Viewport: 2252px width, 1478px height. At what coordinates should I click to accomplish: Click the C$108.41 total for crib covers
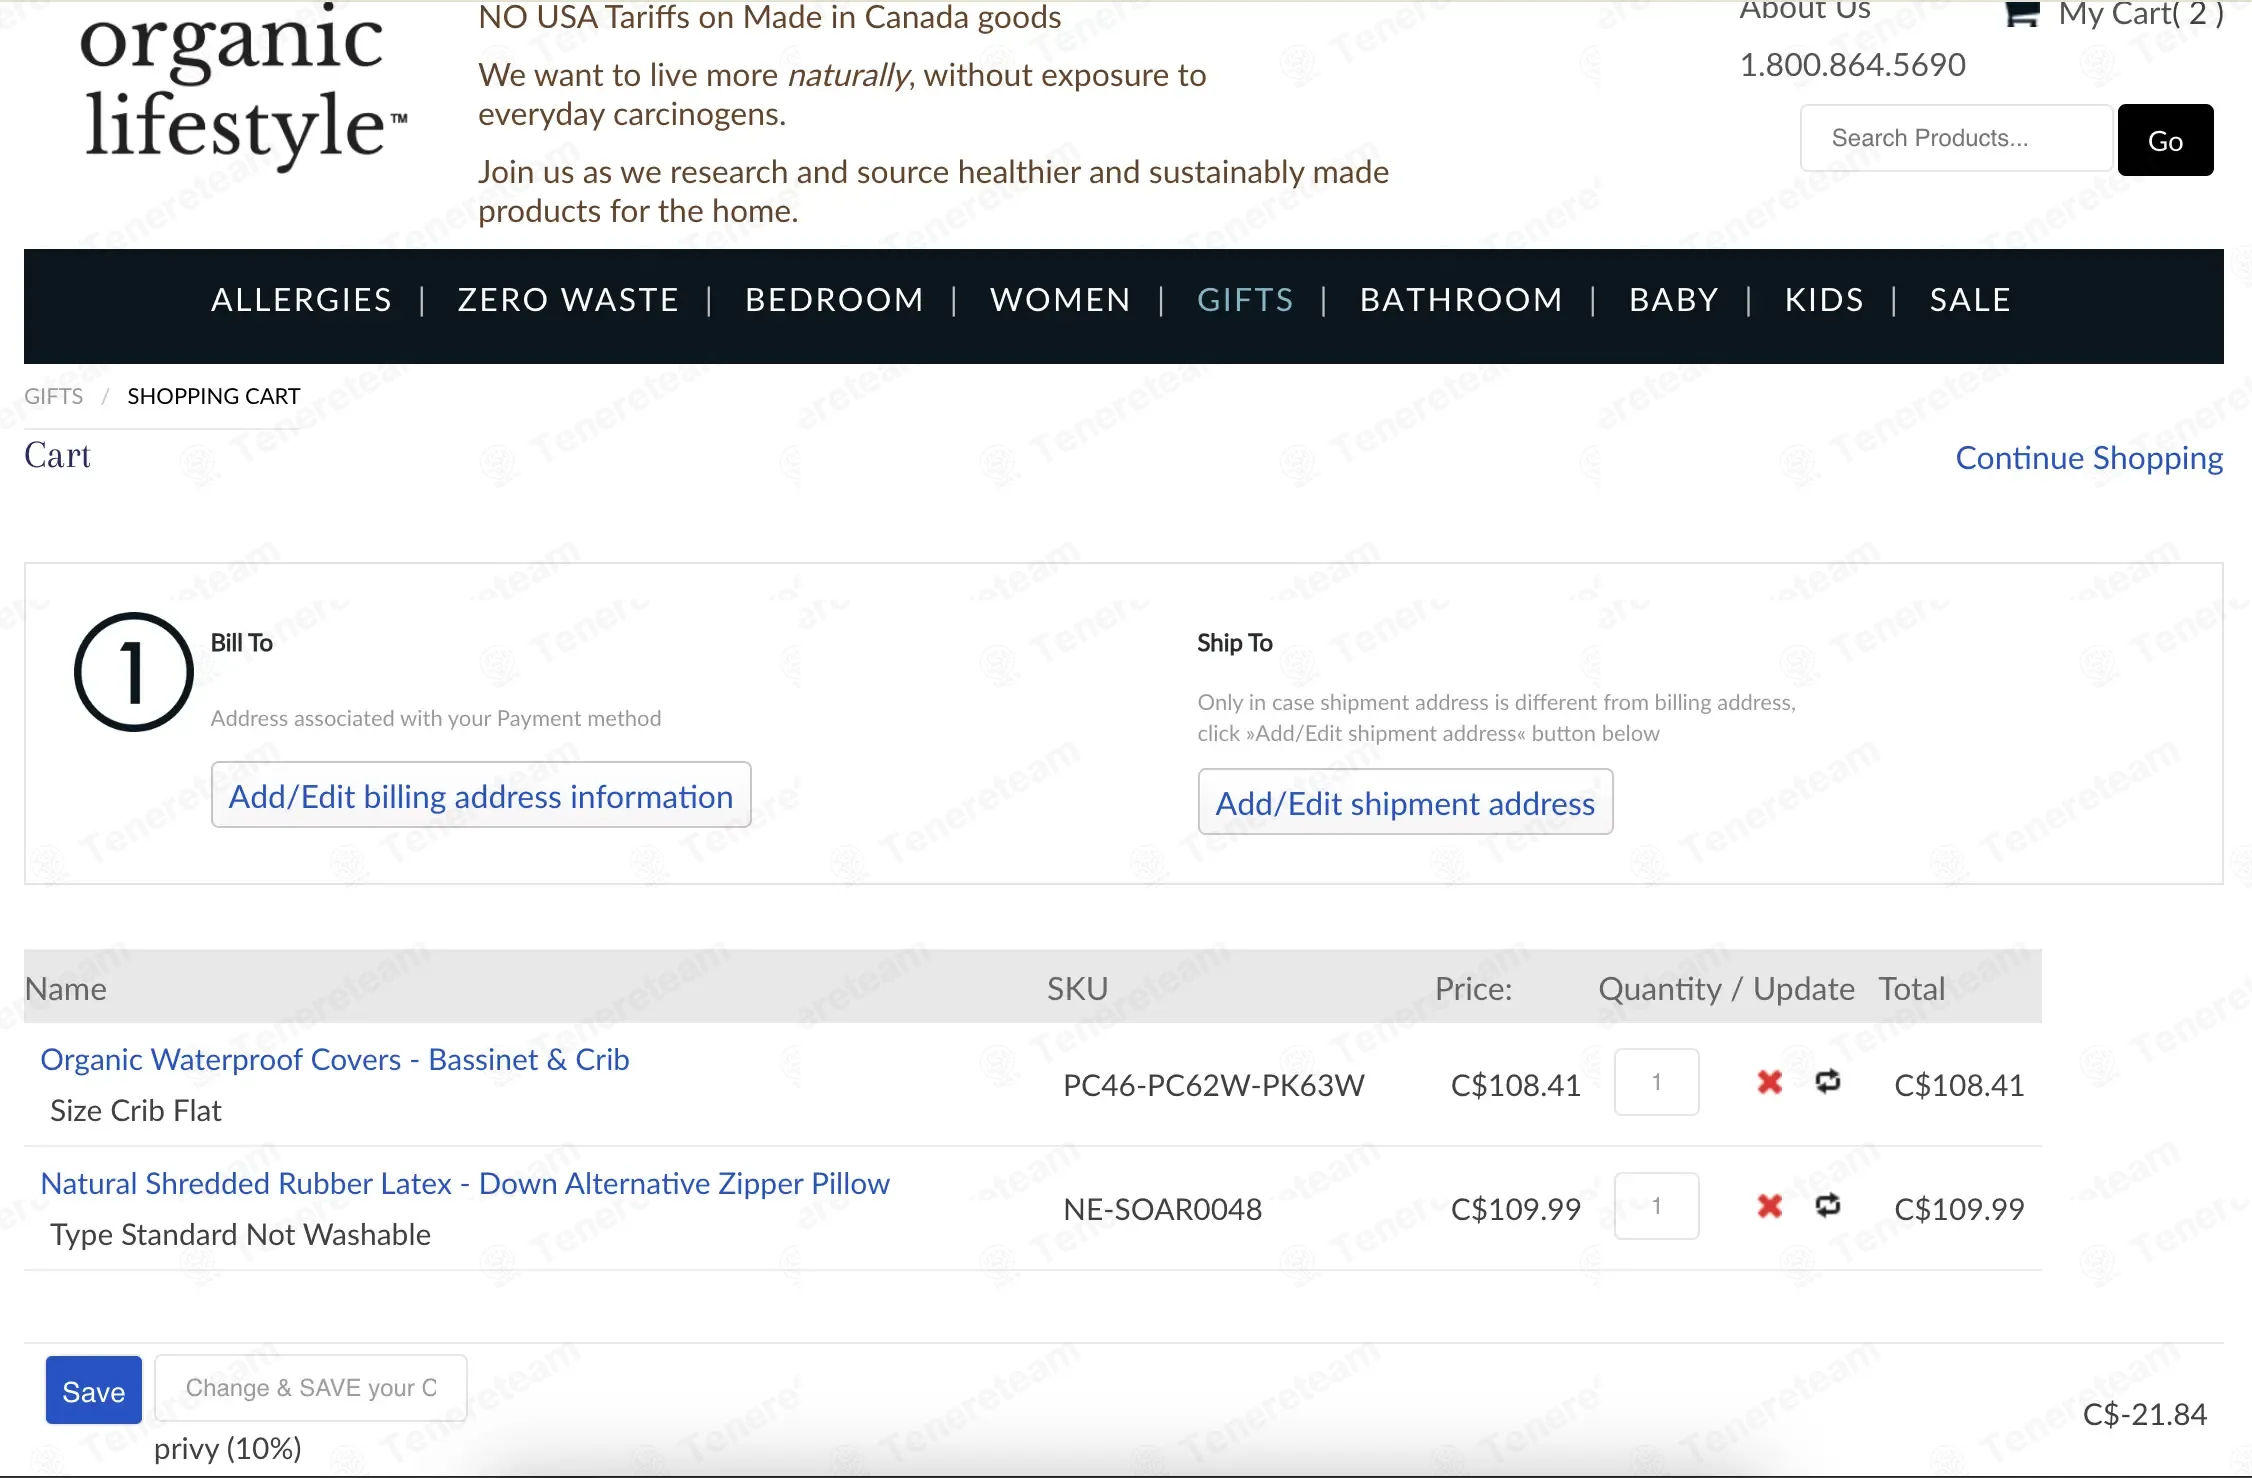coord(1959,1085)
